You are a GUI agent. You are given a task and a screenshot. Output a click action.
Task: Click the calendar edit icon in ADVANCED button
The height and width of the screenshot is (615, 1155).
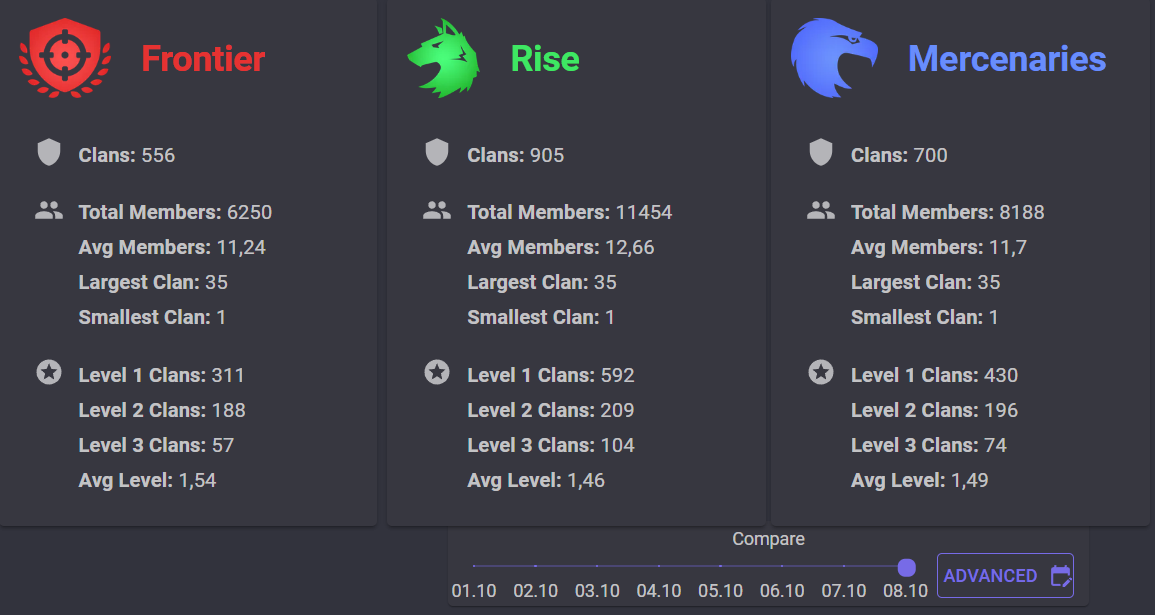1061,576
